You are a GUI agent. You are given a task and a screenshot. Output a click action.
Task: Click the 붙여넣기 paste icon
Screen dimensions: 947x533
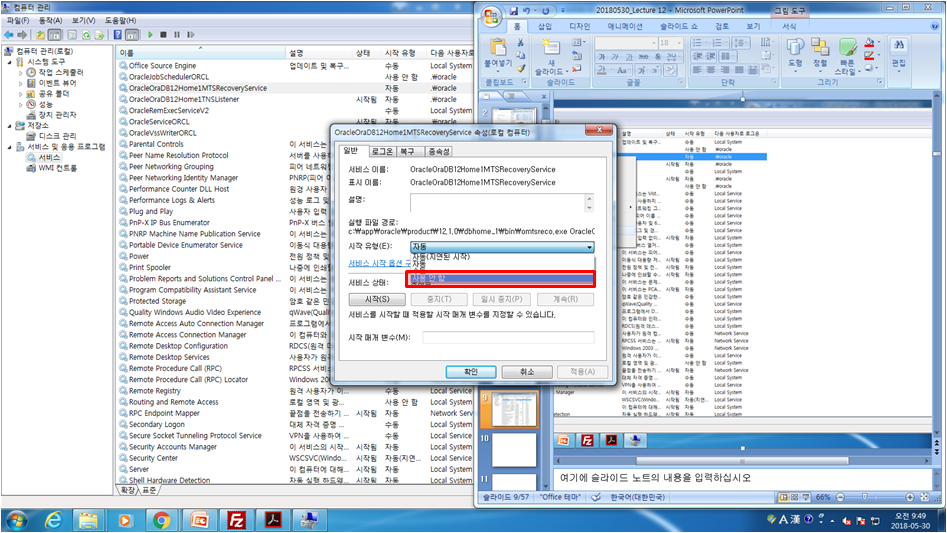(498, 48)
